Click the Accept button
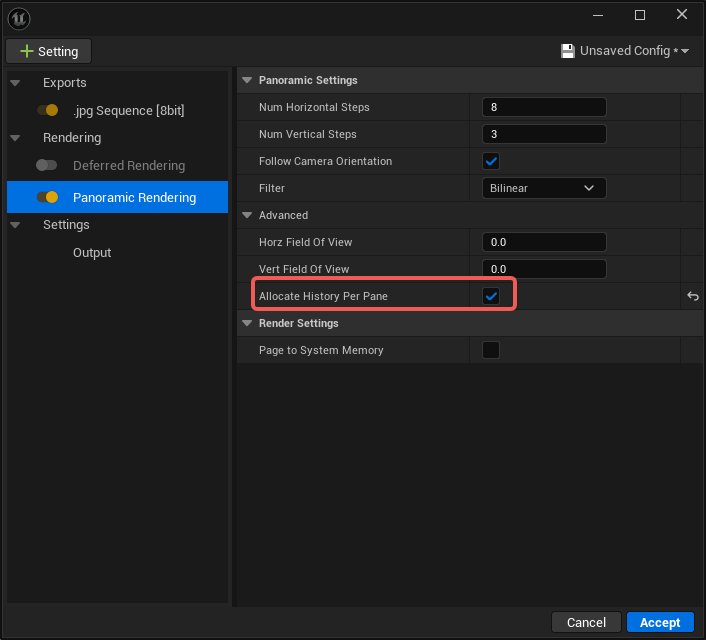 tap(660, 622)
